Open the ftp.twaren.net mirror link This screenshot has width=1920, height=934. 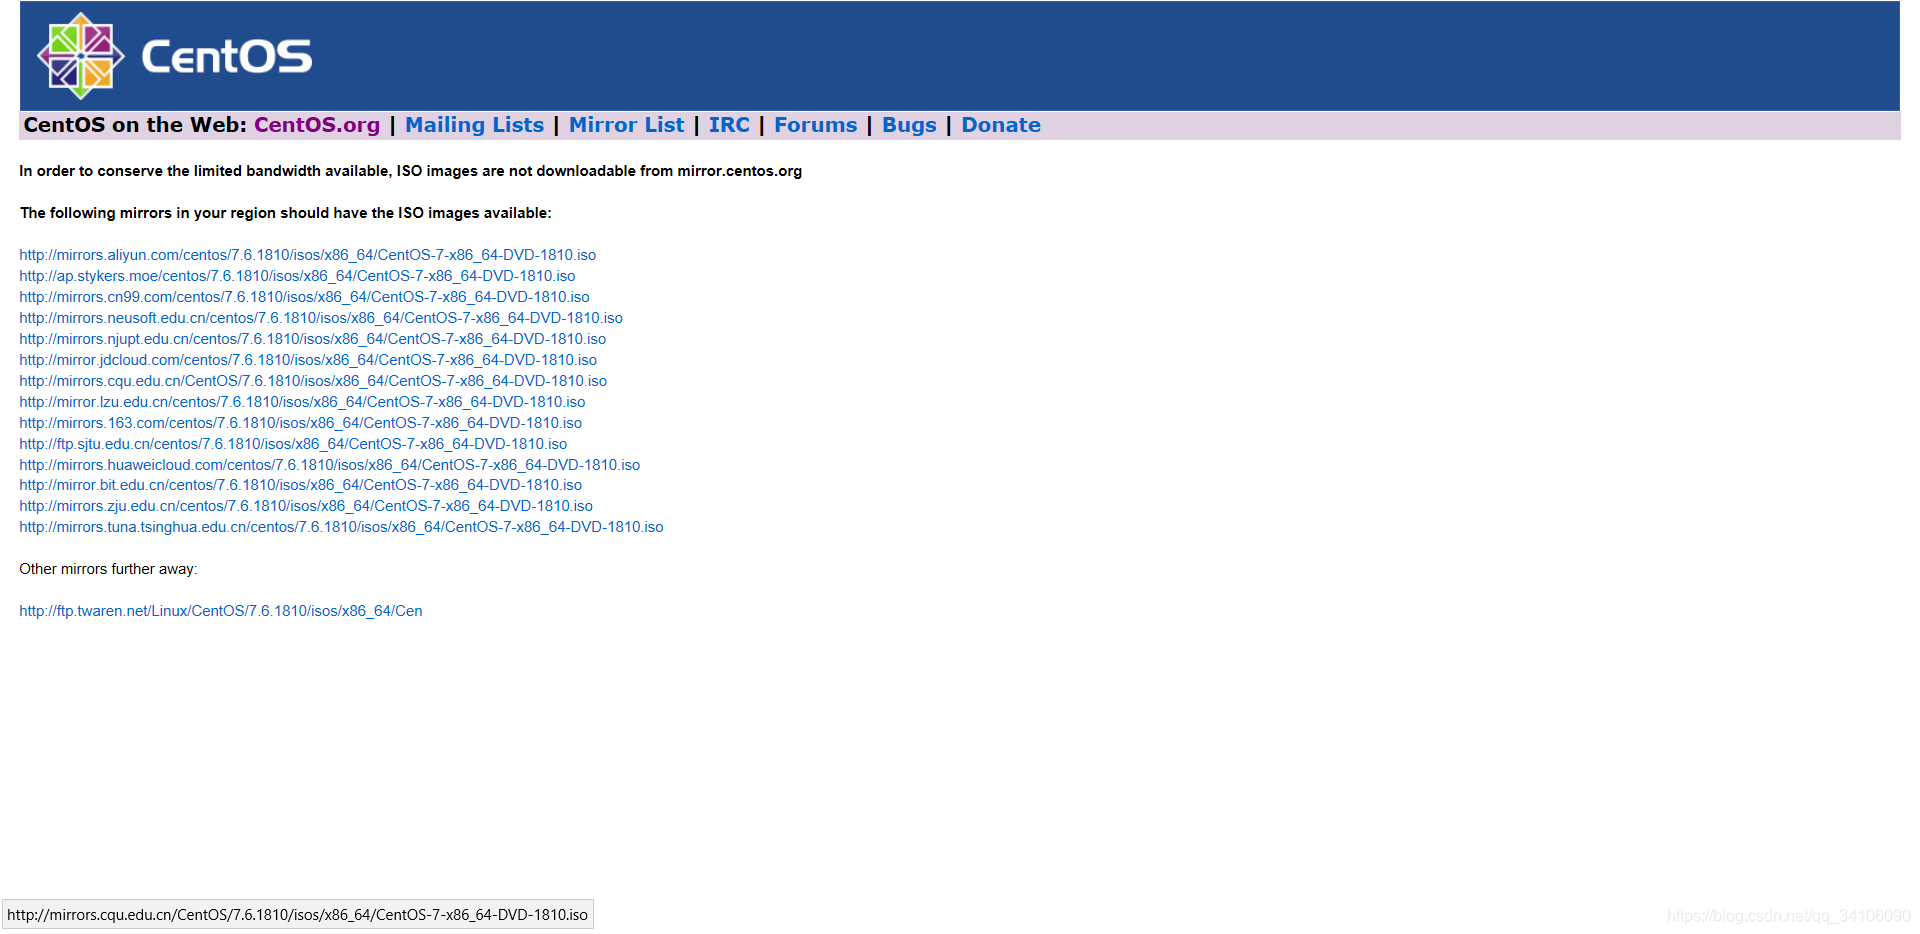tap(221, 611)
